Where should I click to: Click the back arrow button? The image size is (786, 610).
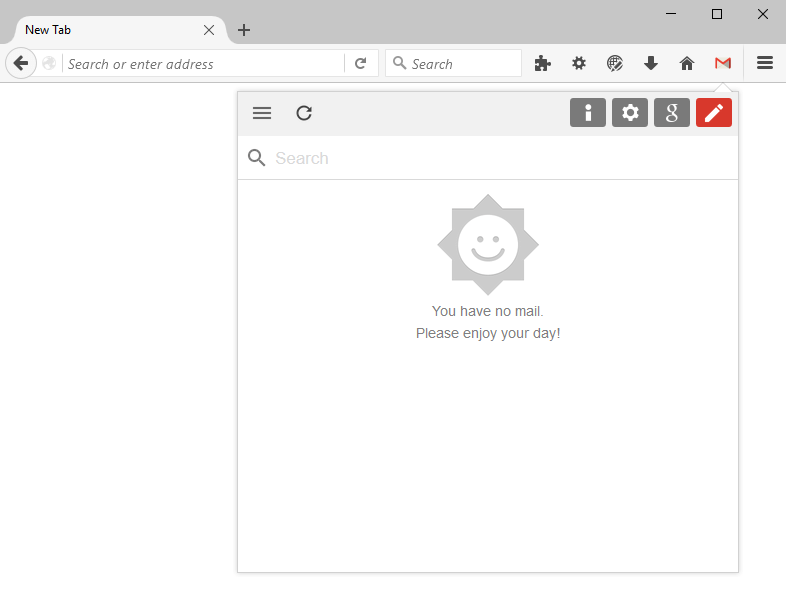pos(21,63)
